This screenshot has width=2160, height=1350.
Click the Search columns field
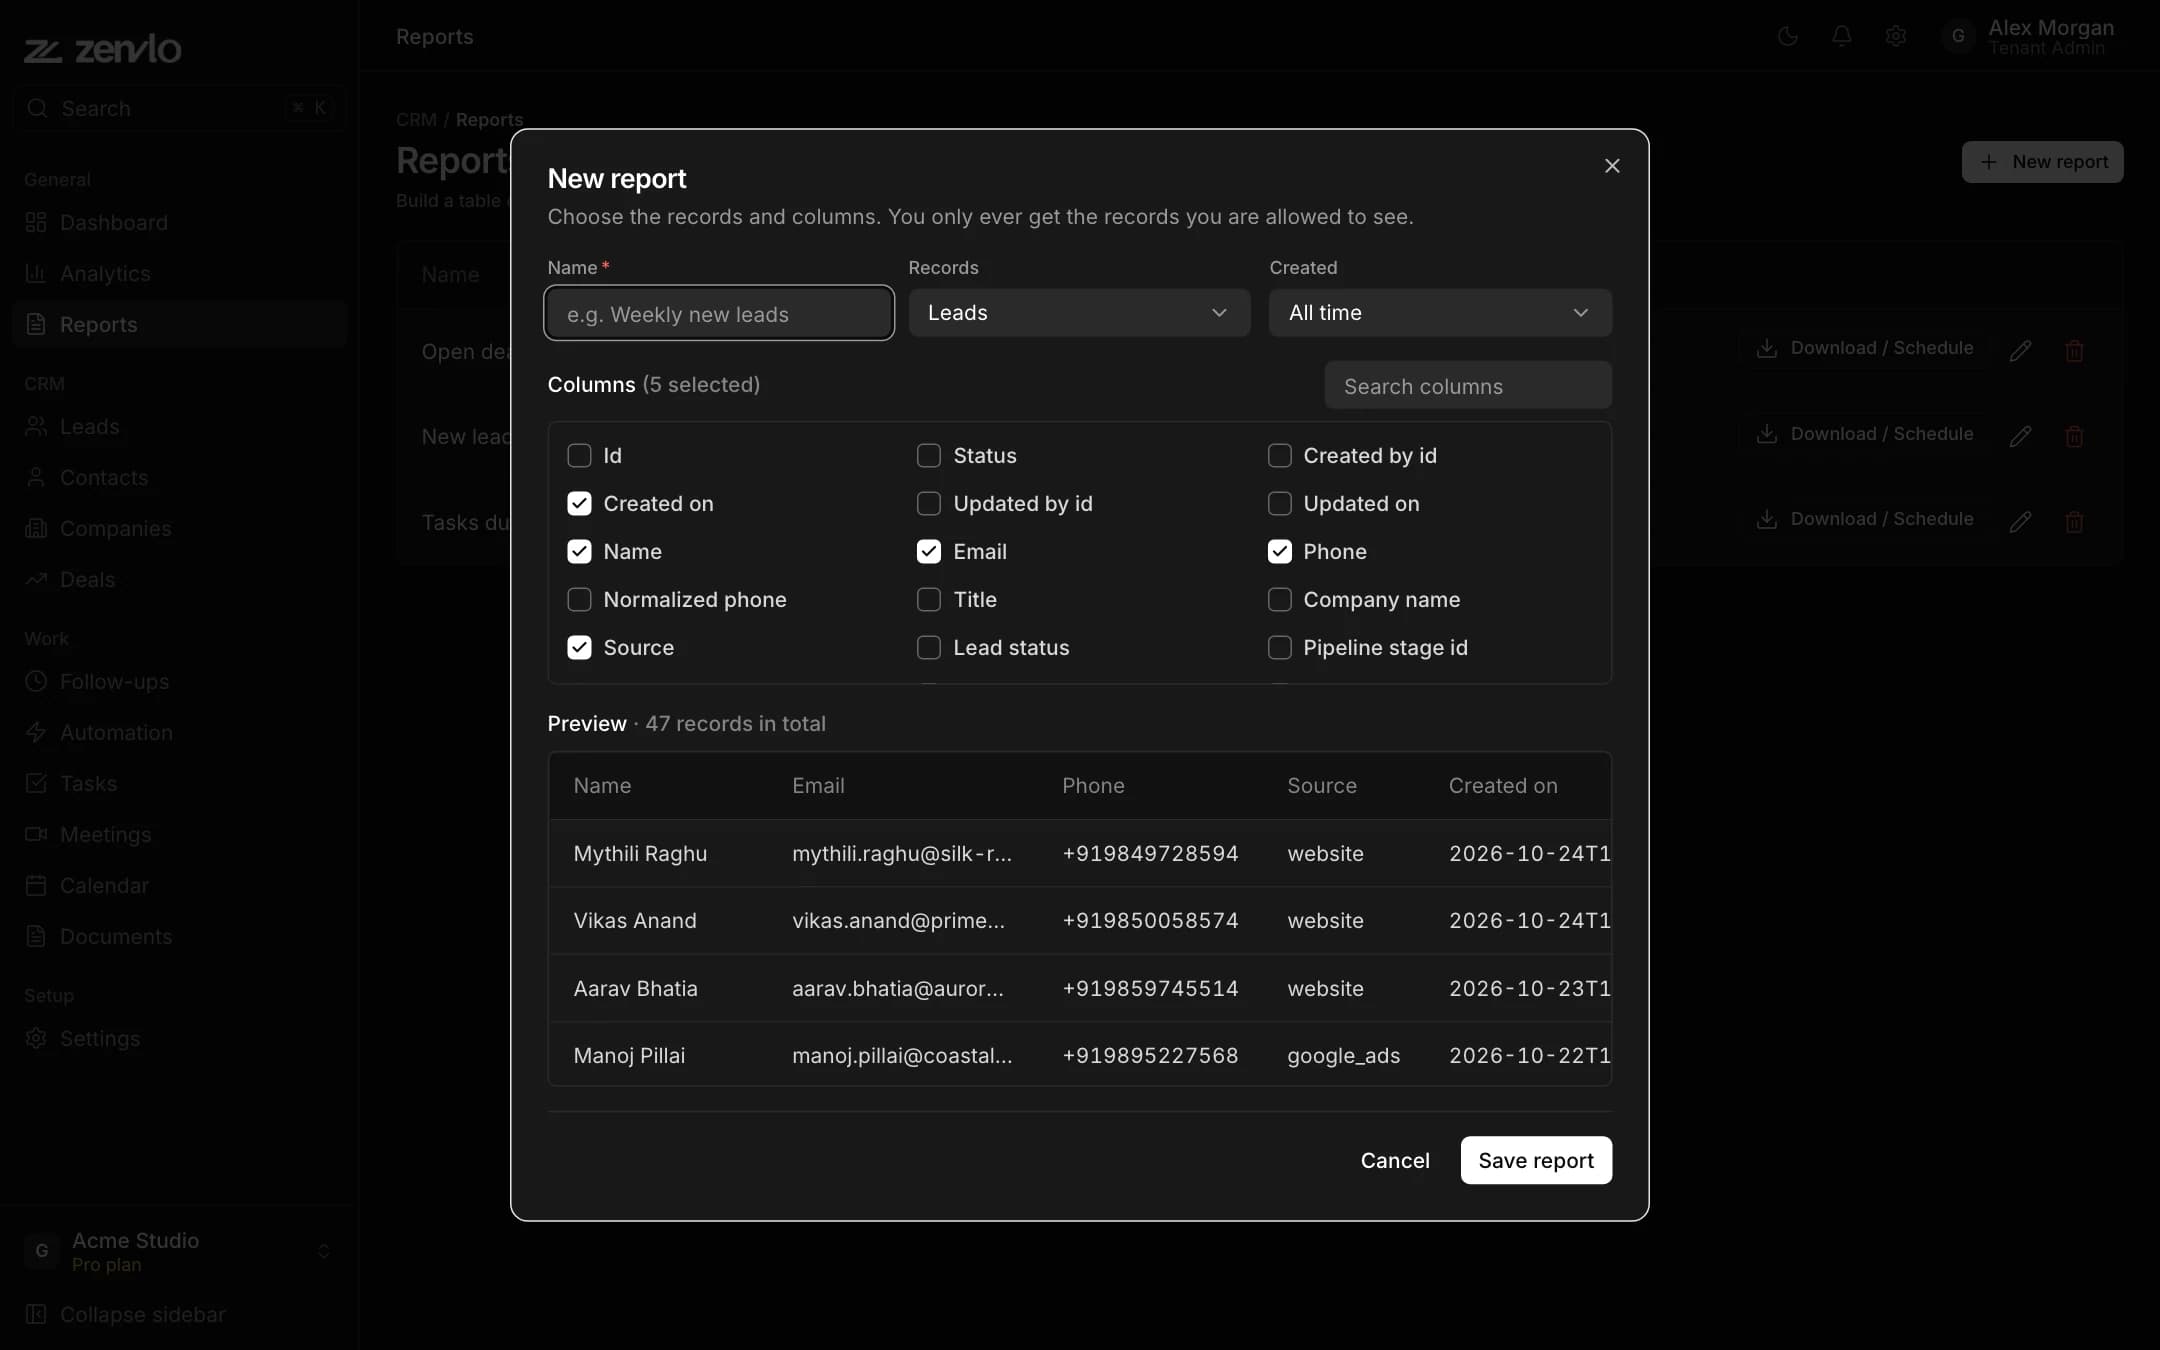(1467, 386)
